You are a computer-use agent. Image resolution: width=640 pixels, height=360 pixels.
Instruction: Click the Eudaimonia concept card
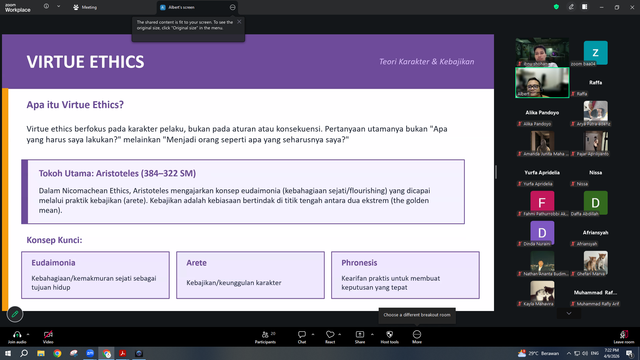(96, 275)
